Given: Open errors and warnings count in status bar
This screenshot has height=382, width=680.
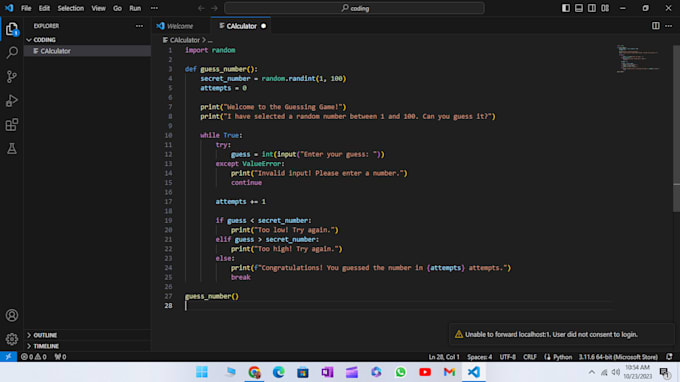Looking at the screenshot, I should (x=34, y=357).
